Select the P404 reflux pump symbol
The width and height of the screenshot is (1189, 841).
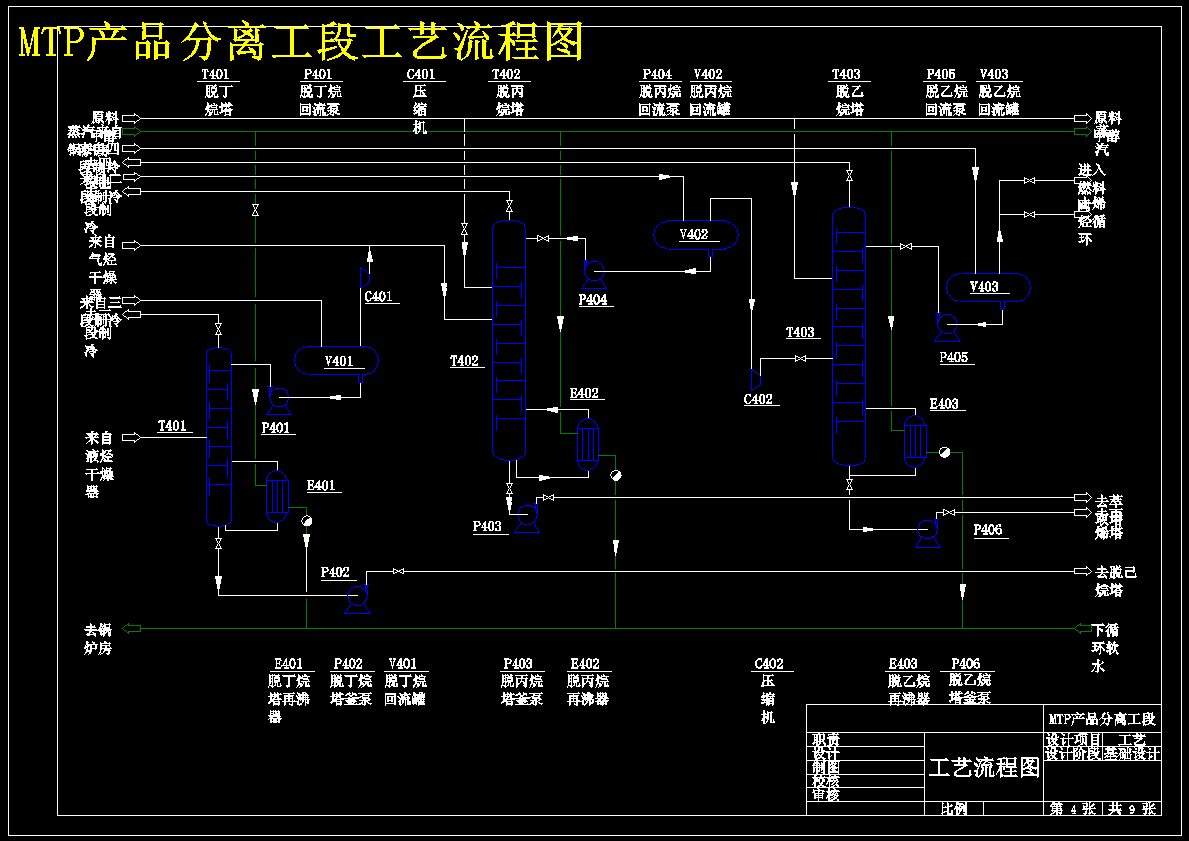pyautogui.click(x=594, y=274)
